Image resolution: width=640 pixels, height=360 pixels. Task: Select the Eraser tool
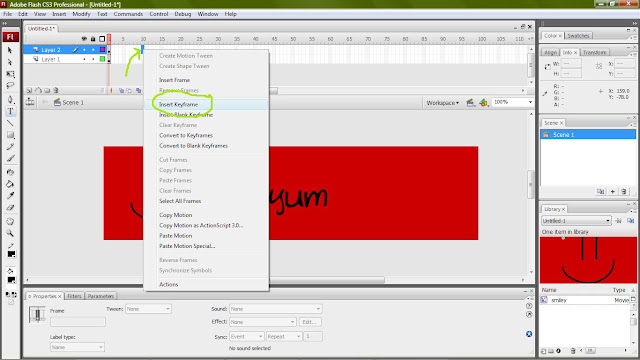[x=11, y=208]
